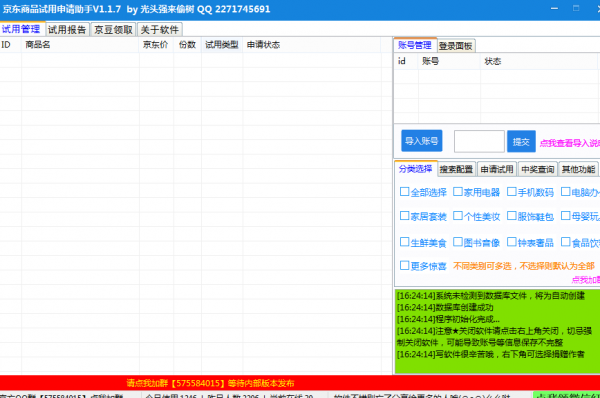The height and width of the screenshot is (398, 600).
Task: Click the 导入账号 button
Action: 422,141
